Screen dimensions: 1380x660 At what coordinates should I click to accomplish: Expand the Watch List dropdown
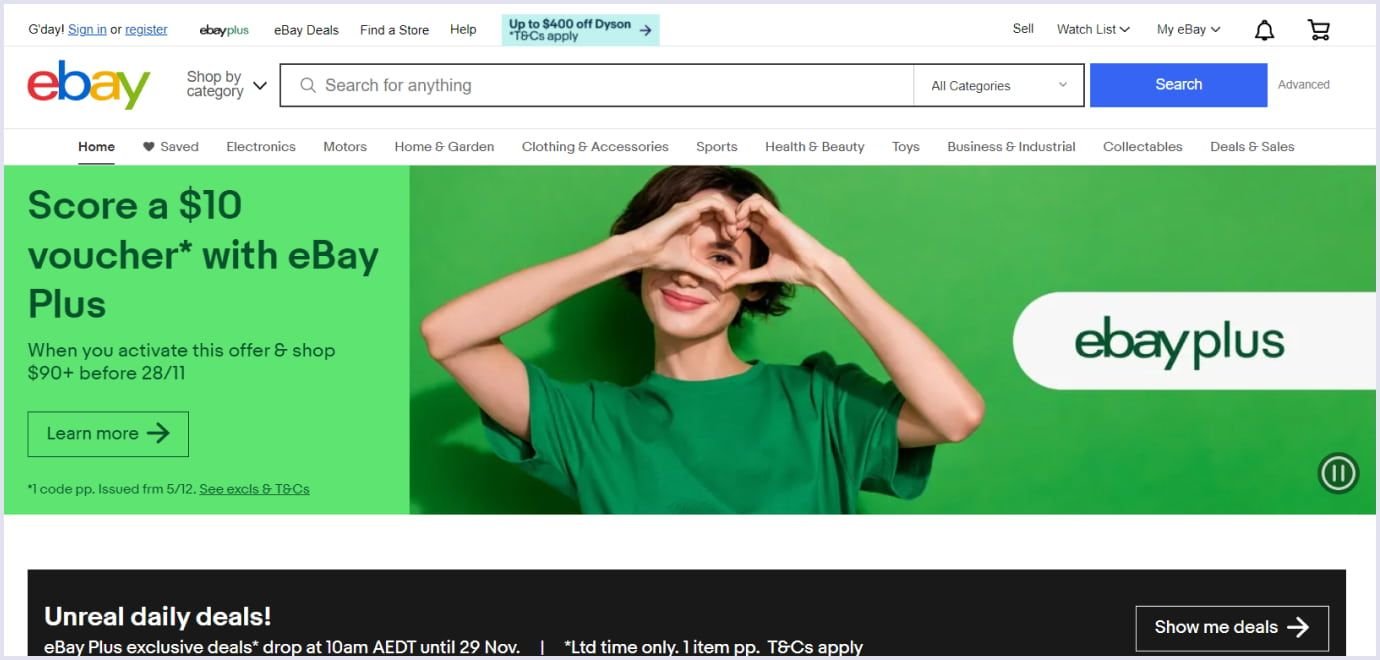[x=1093, y=29]
